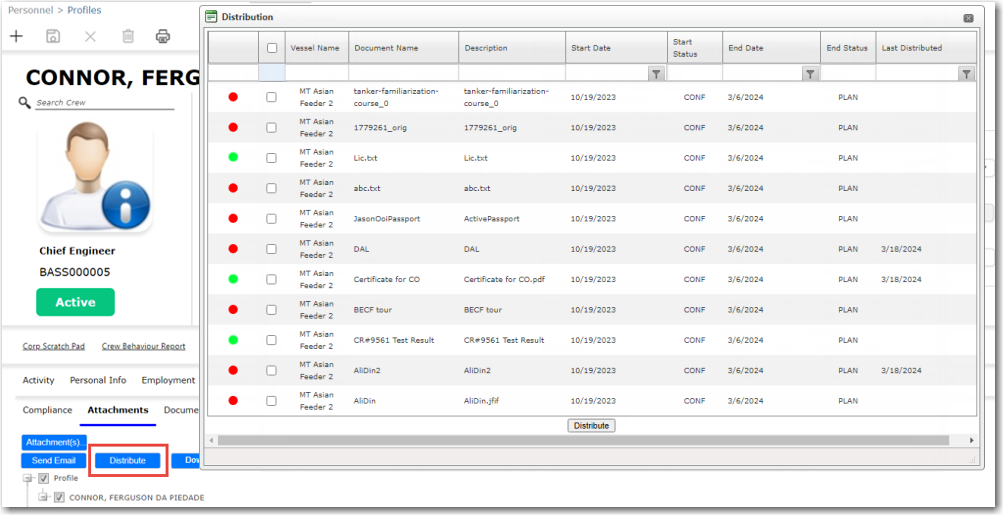Open the Corp Scratch Pad link
1003x515 pixels.
[x=54, y=347]
